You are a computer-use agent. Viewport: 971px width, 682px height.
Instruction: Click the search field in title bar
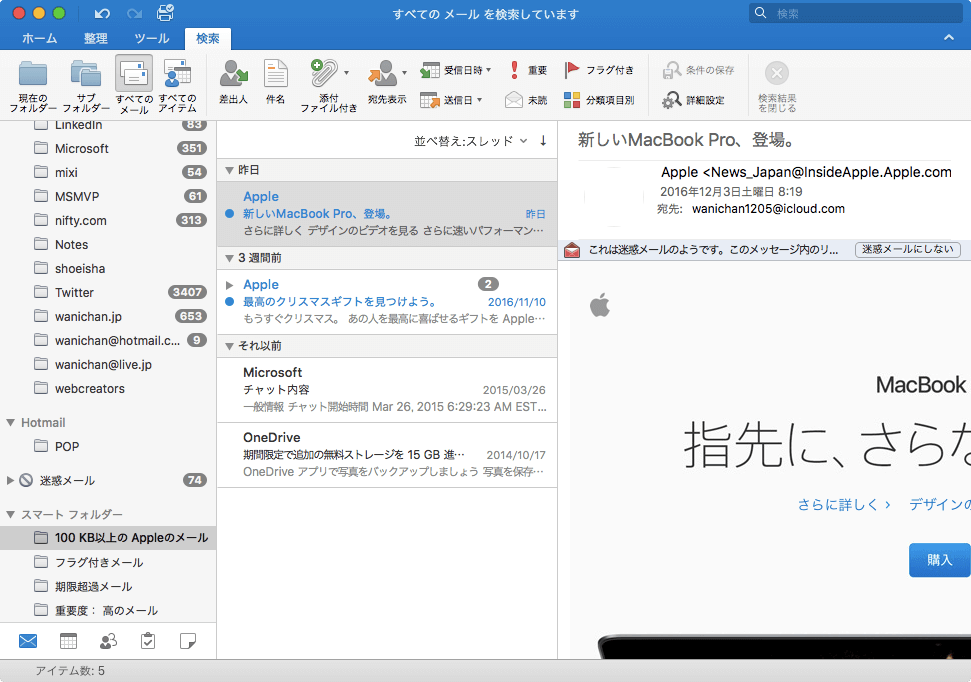click(x=858, y=13)
